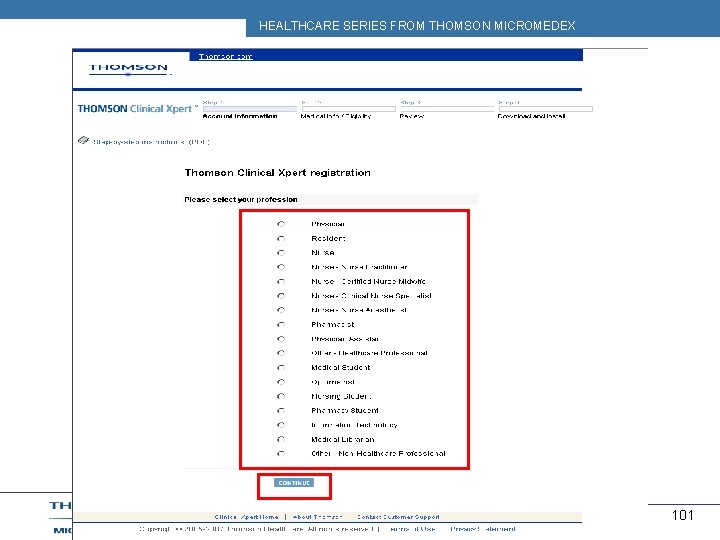Select Information Technology radio button
Image resolution: width=720 pixels, height=540 pixels.
[281, 425]
